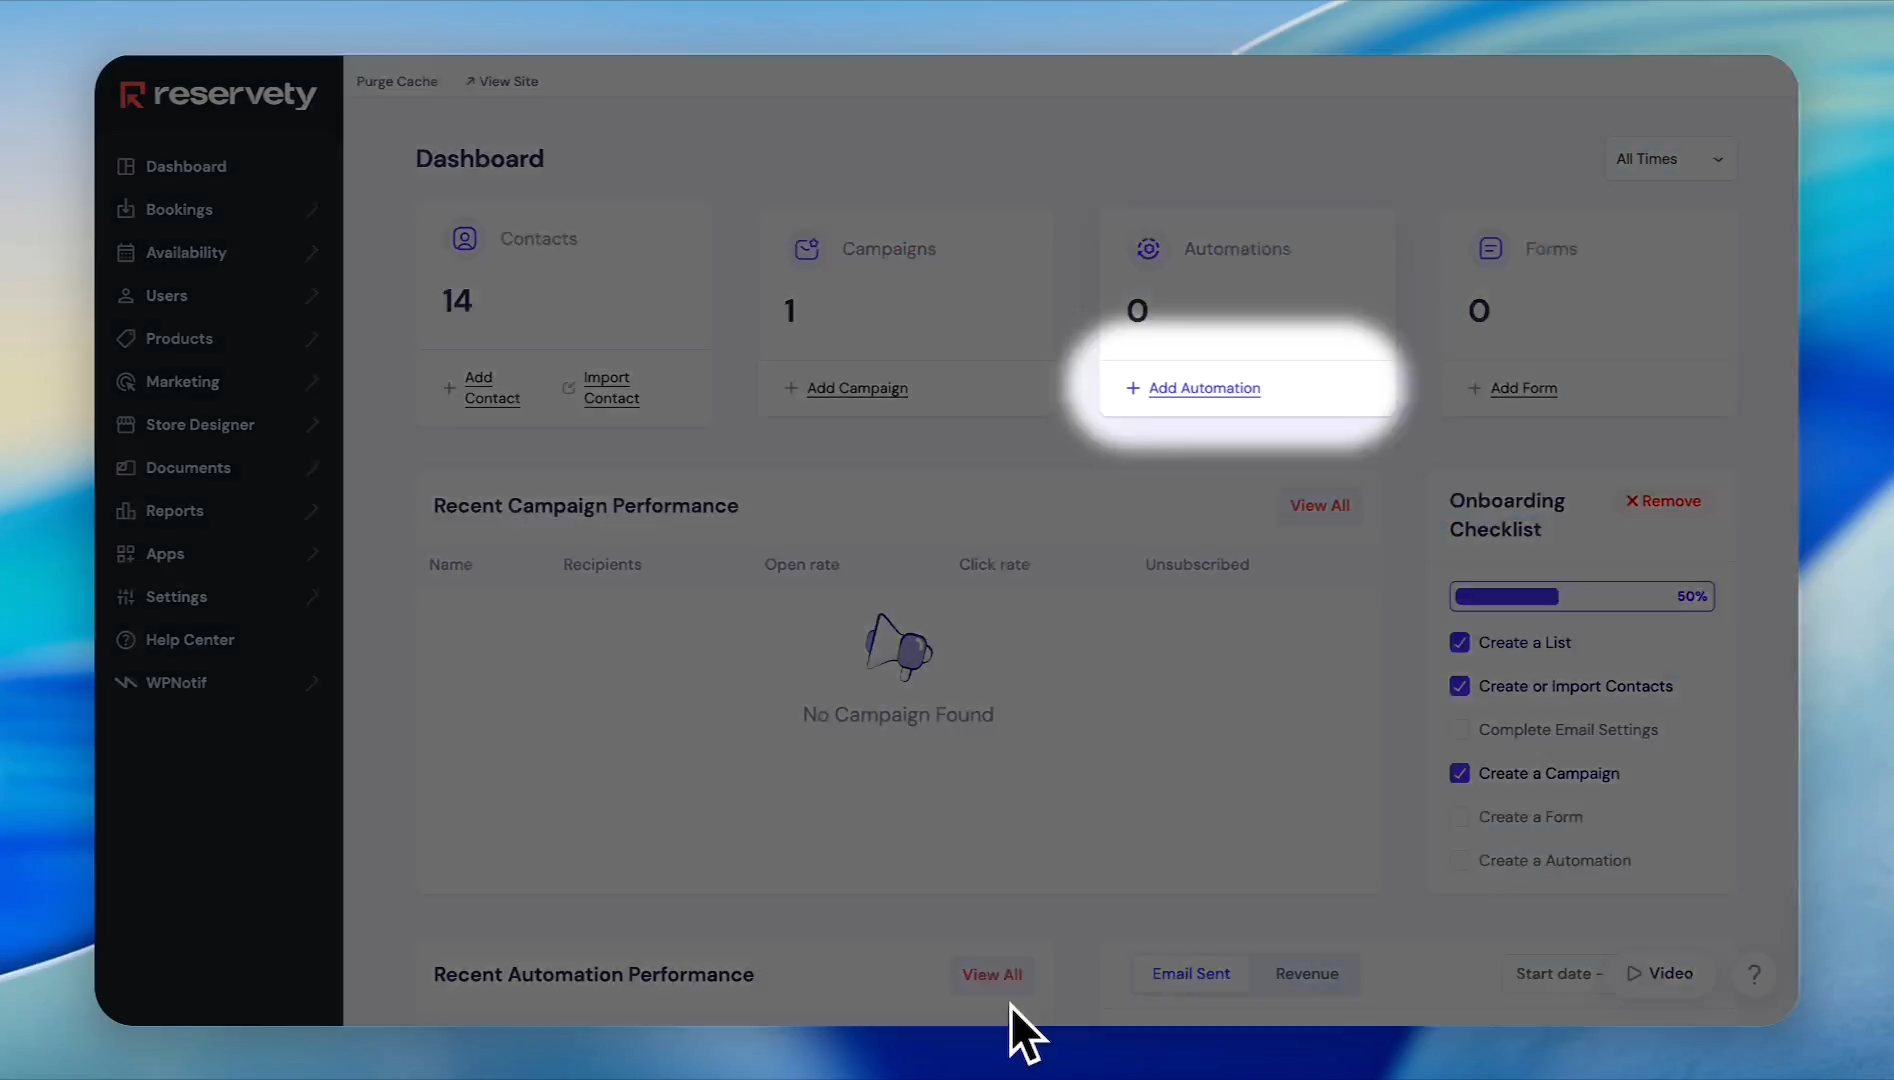This screenshot has width=1894, height=1080.
Task: Click View All for Recent Campaign Performance
Action: click(1319, 505)
